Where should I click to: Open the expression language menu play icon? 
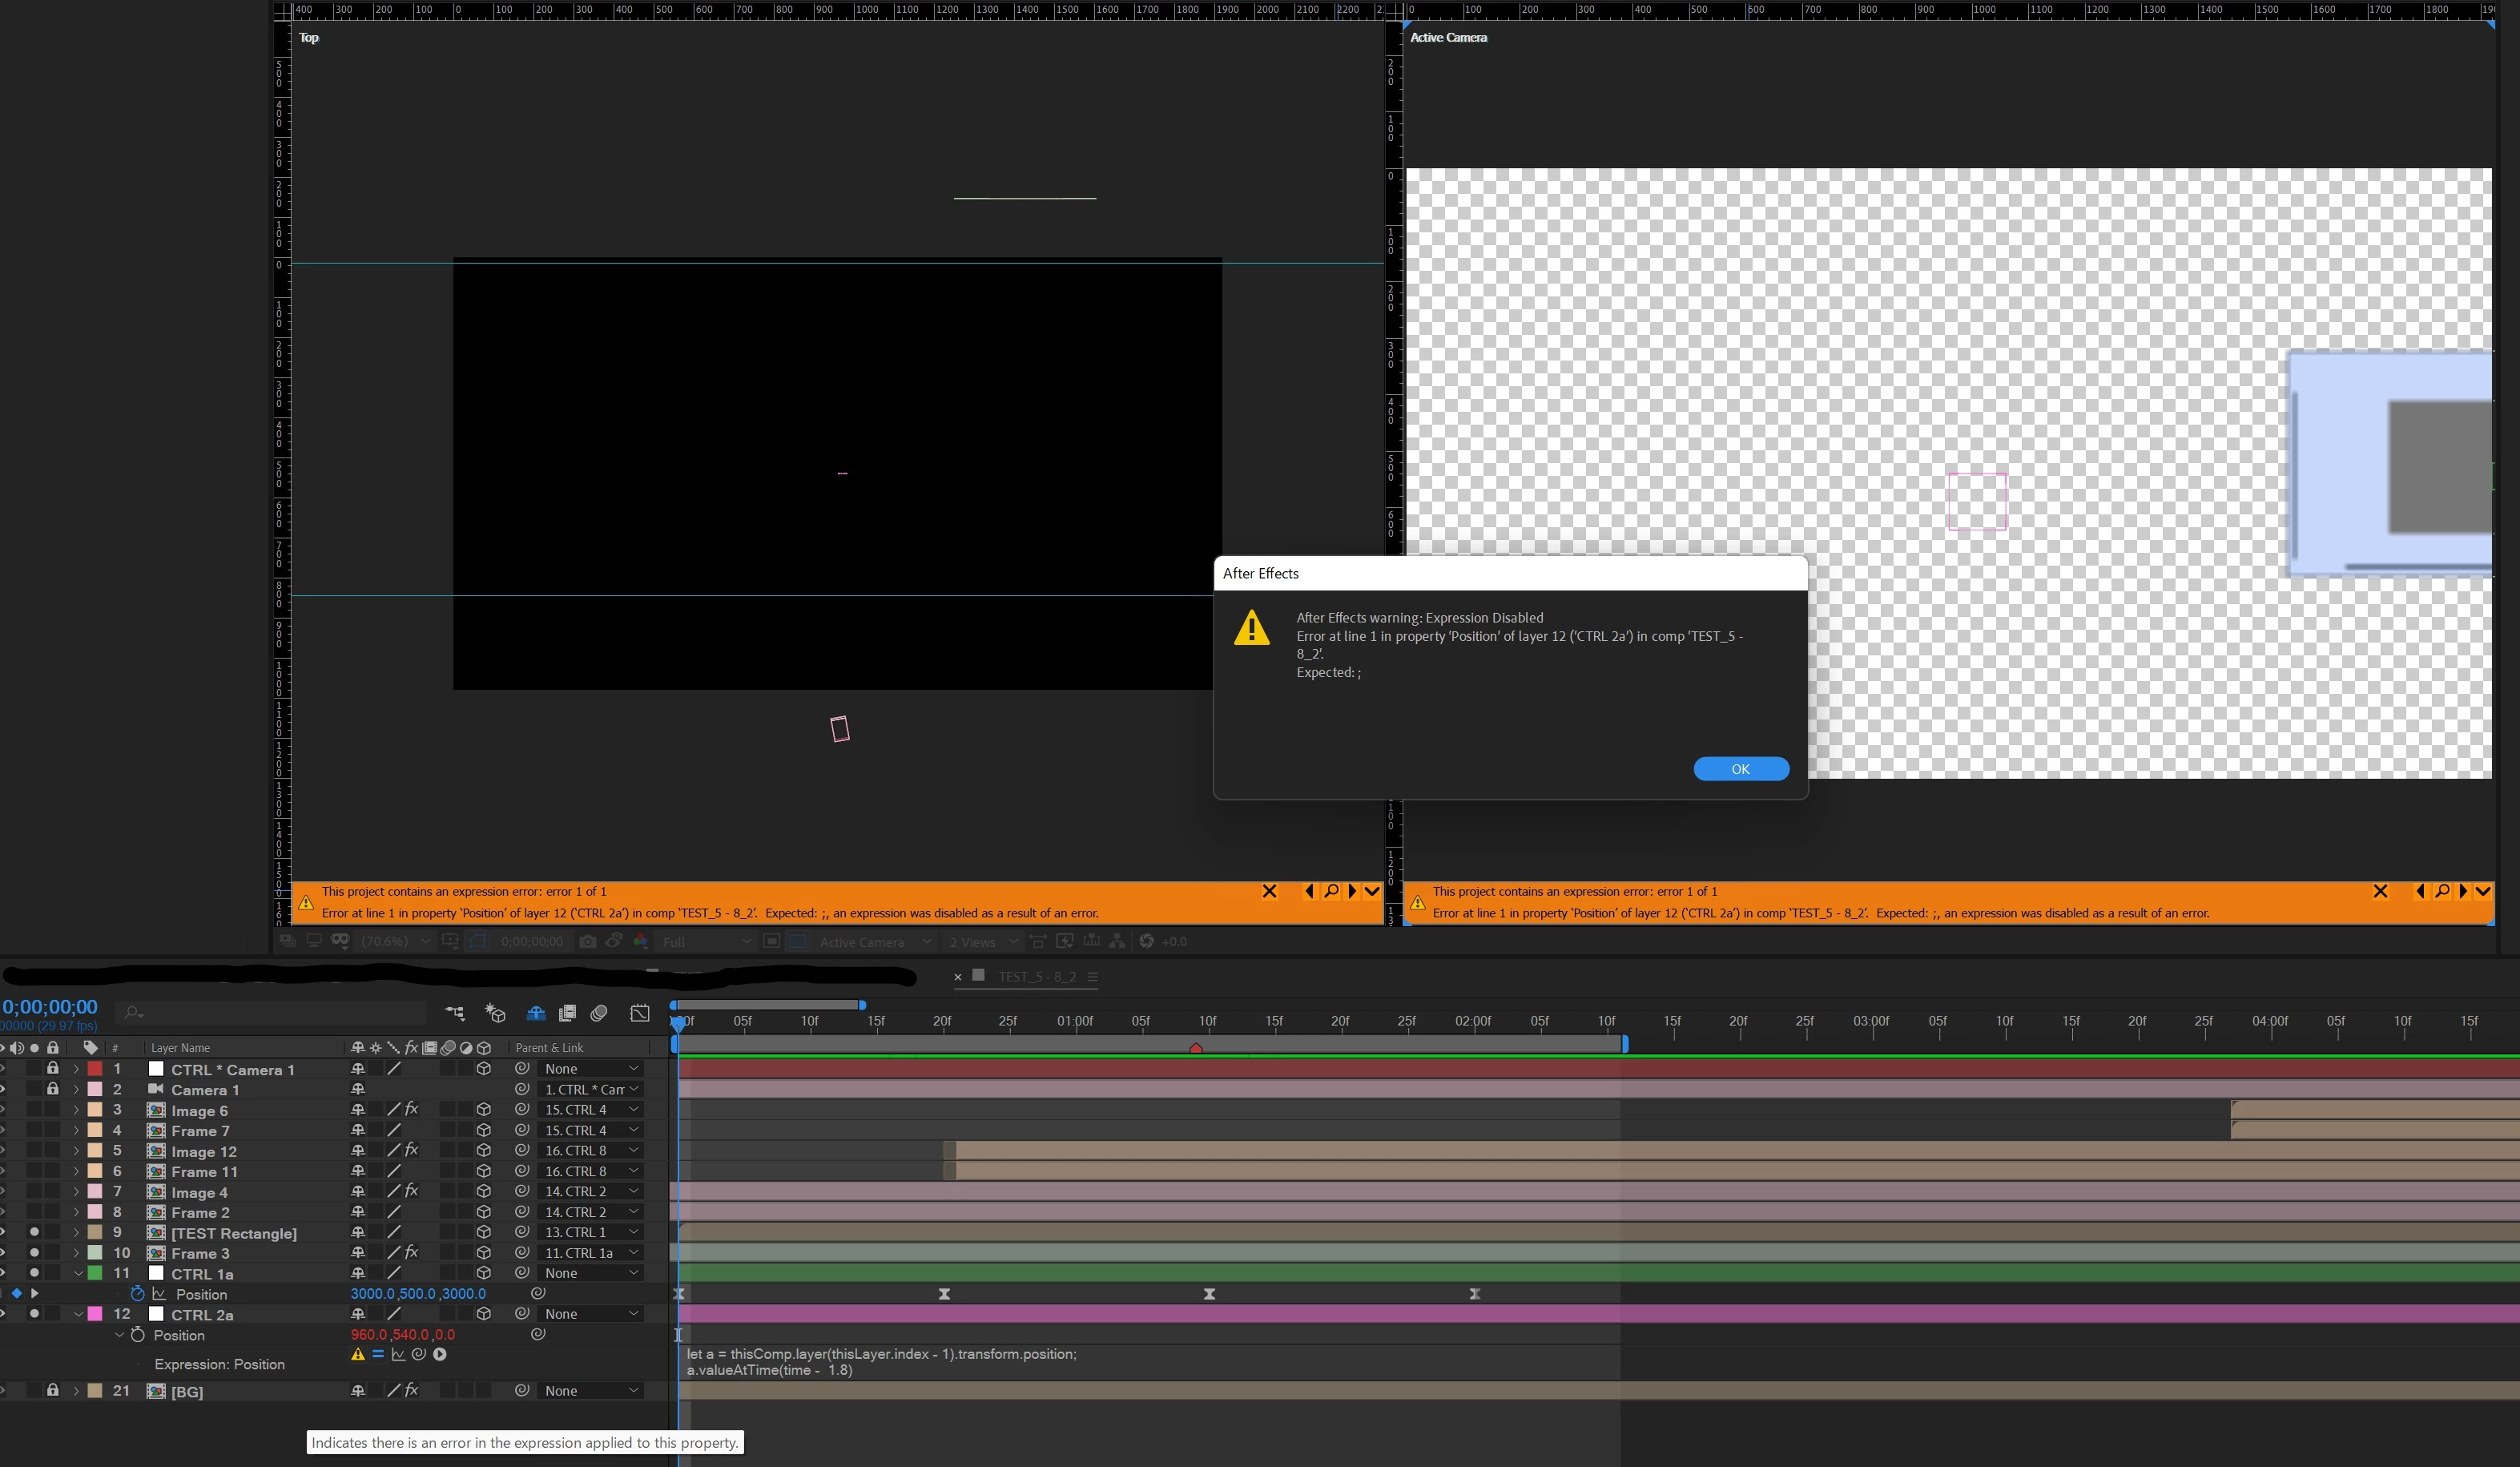coord(440,1354)
